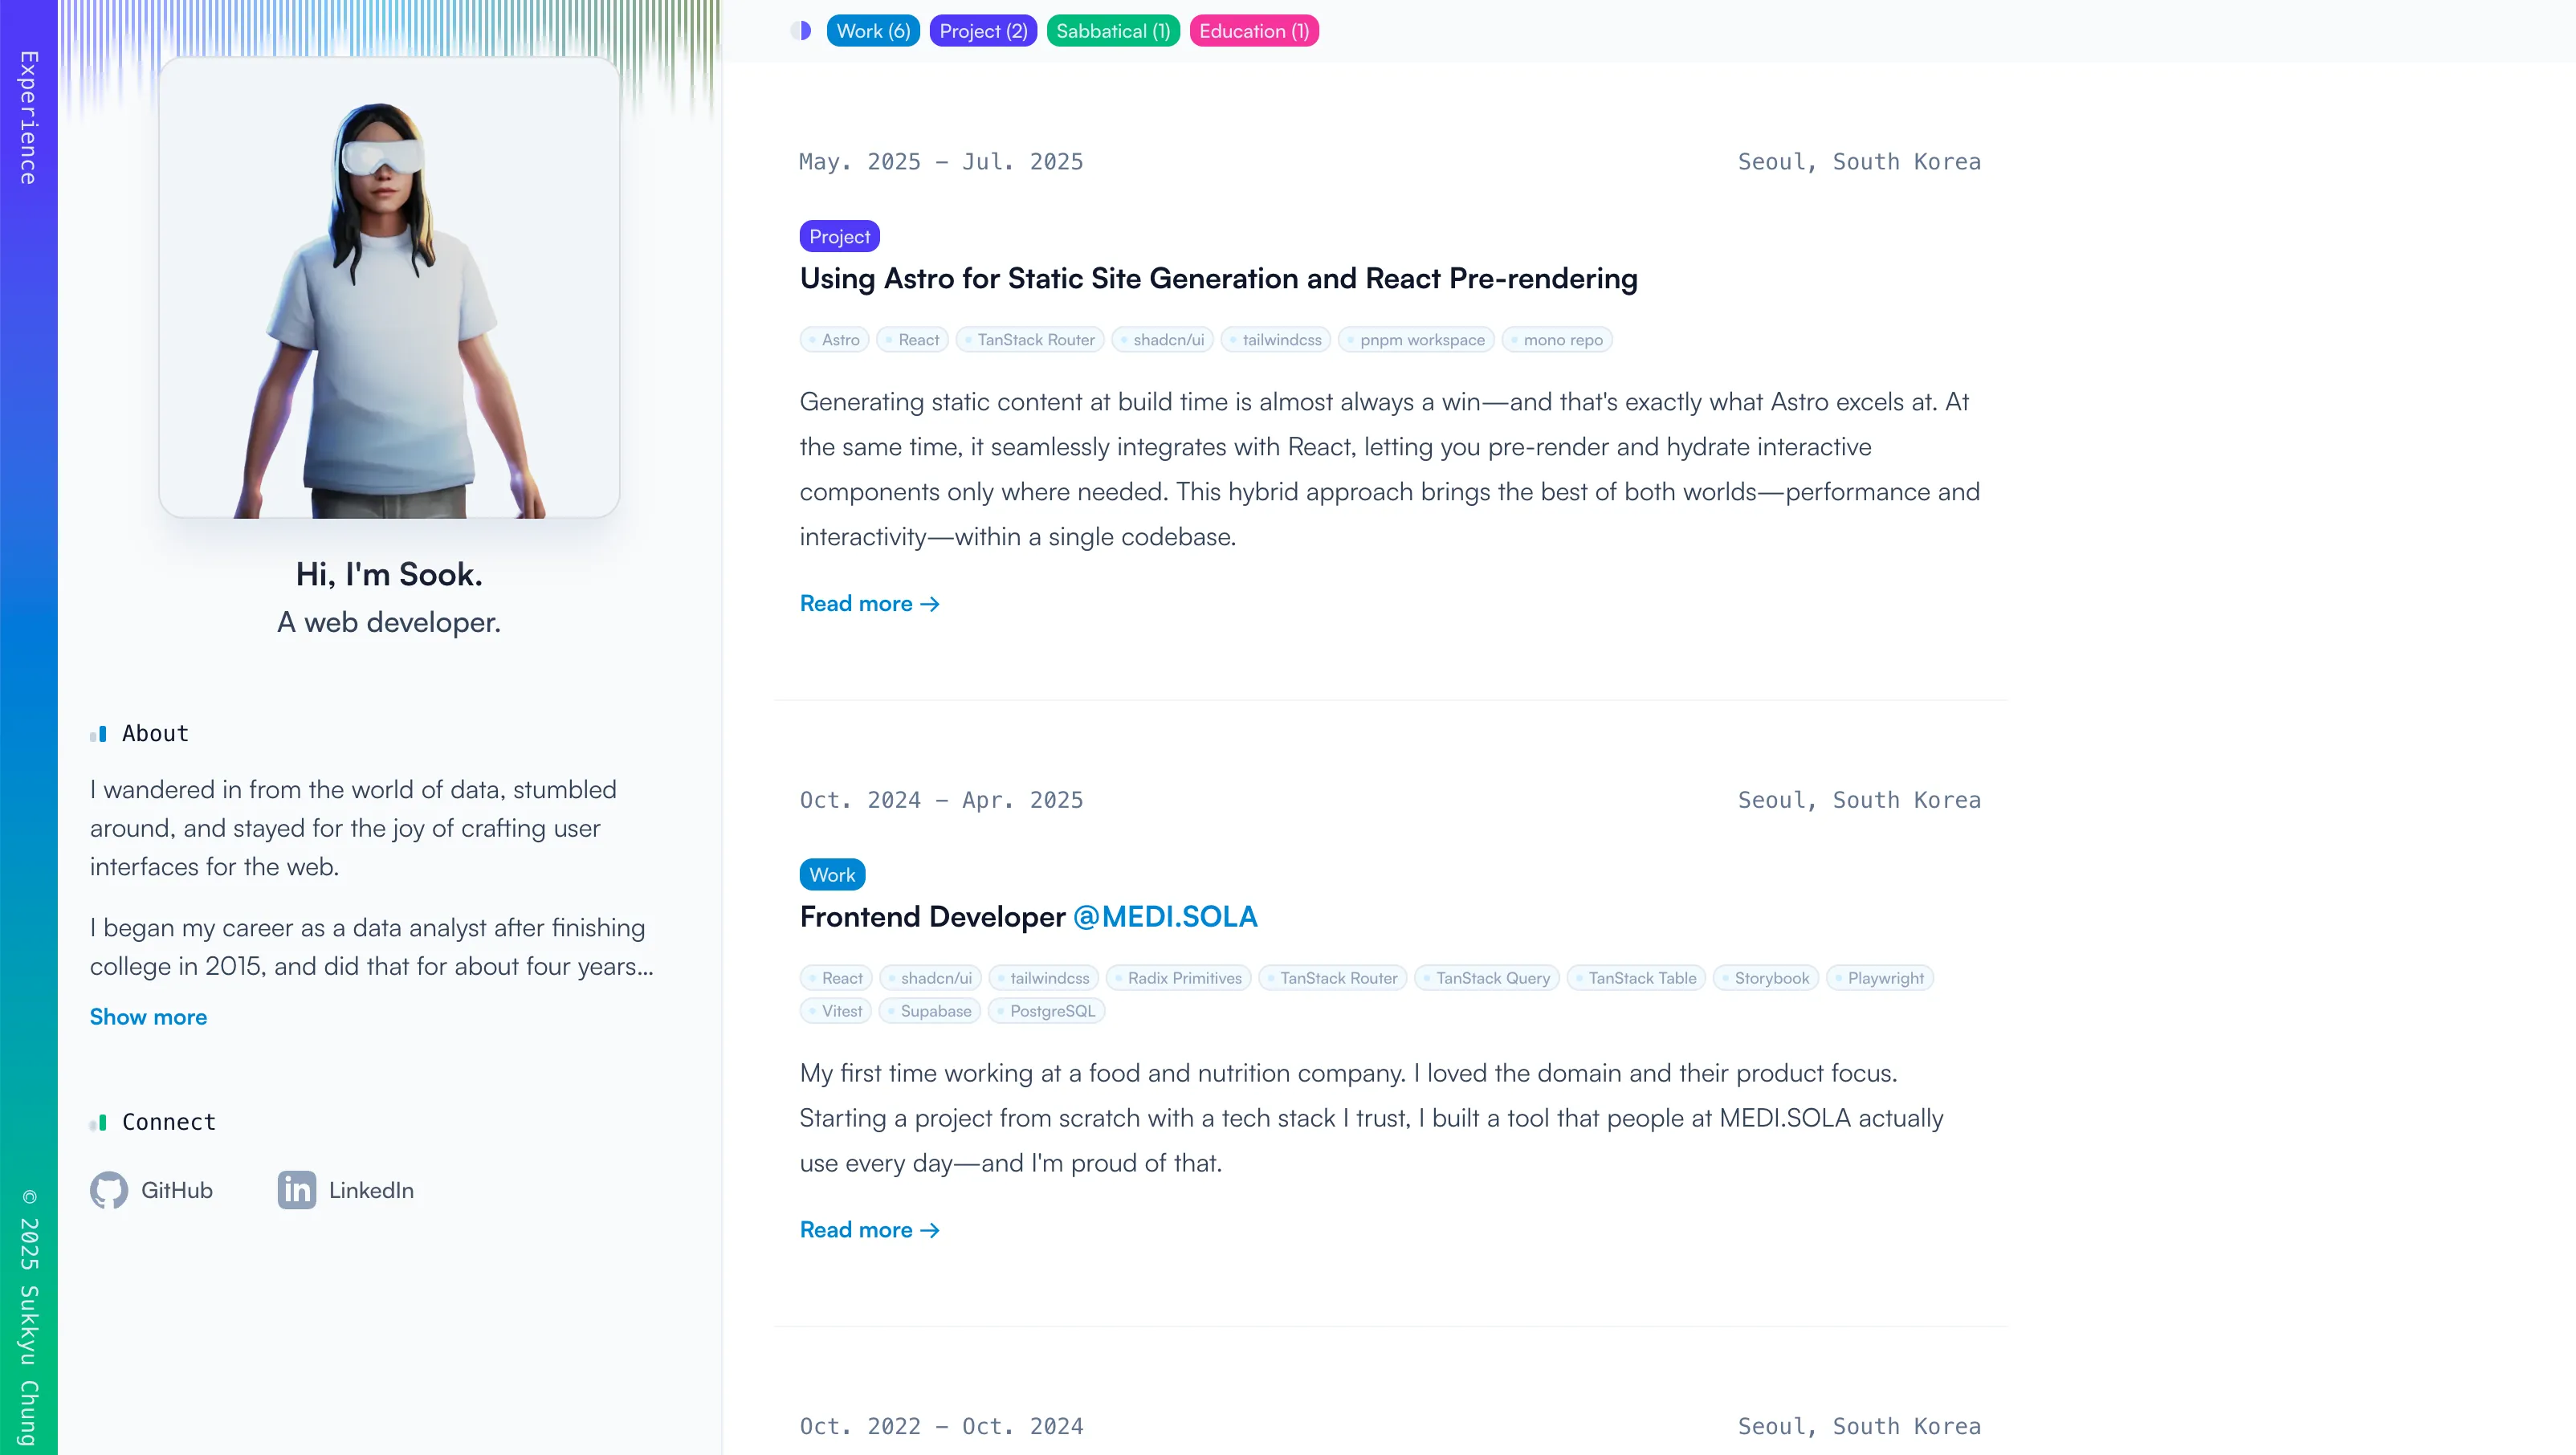The height and width of the screenshot is (1455, 2576).
Task: Click the blue About section marker icon
Action: (99, 734)
